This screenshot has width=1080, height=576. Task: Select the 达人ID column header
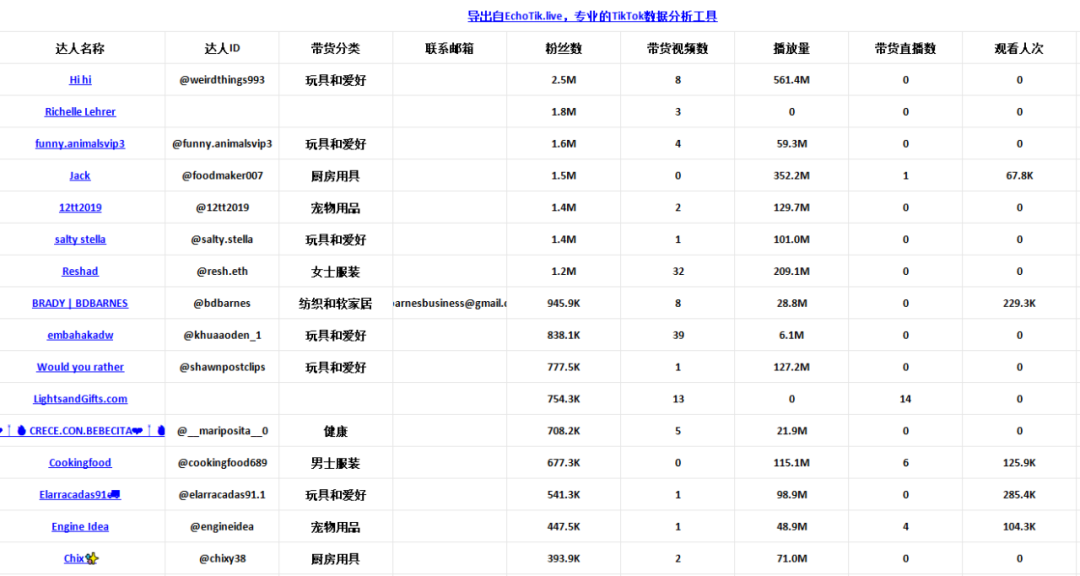pyautogui.click(x=222, y=48)
